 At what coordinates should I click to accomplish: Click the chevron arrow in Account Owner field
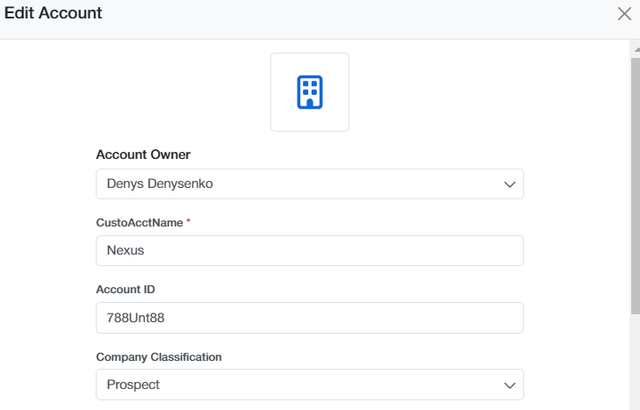tap(509, 184)
